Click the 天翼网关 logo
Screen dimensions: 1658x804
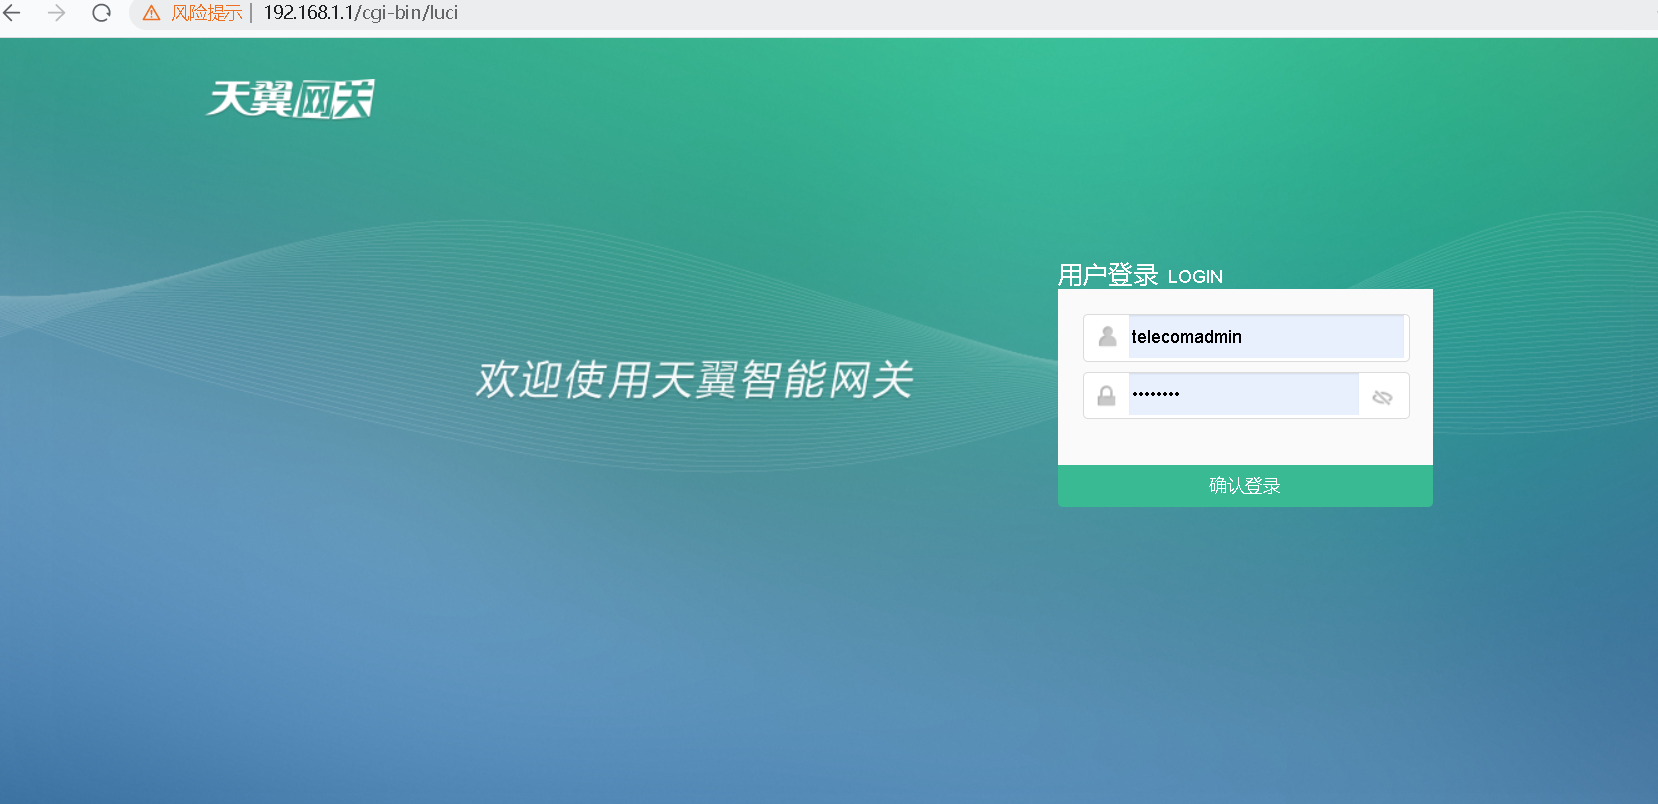coord(290,98)
